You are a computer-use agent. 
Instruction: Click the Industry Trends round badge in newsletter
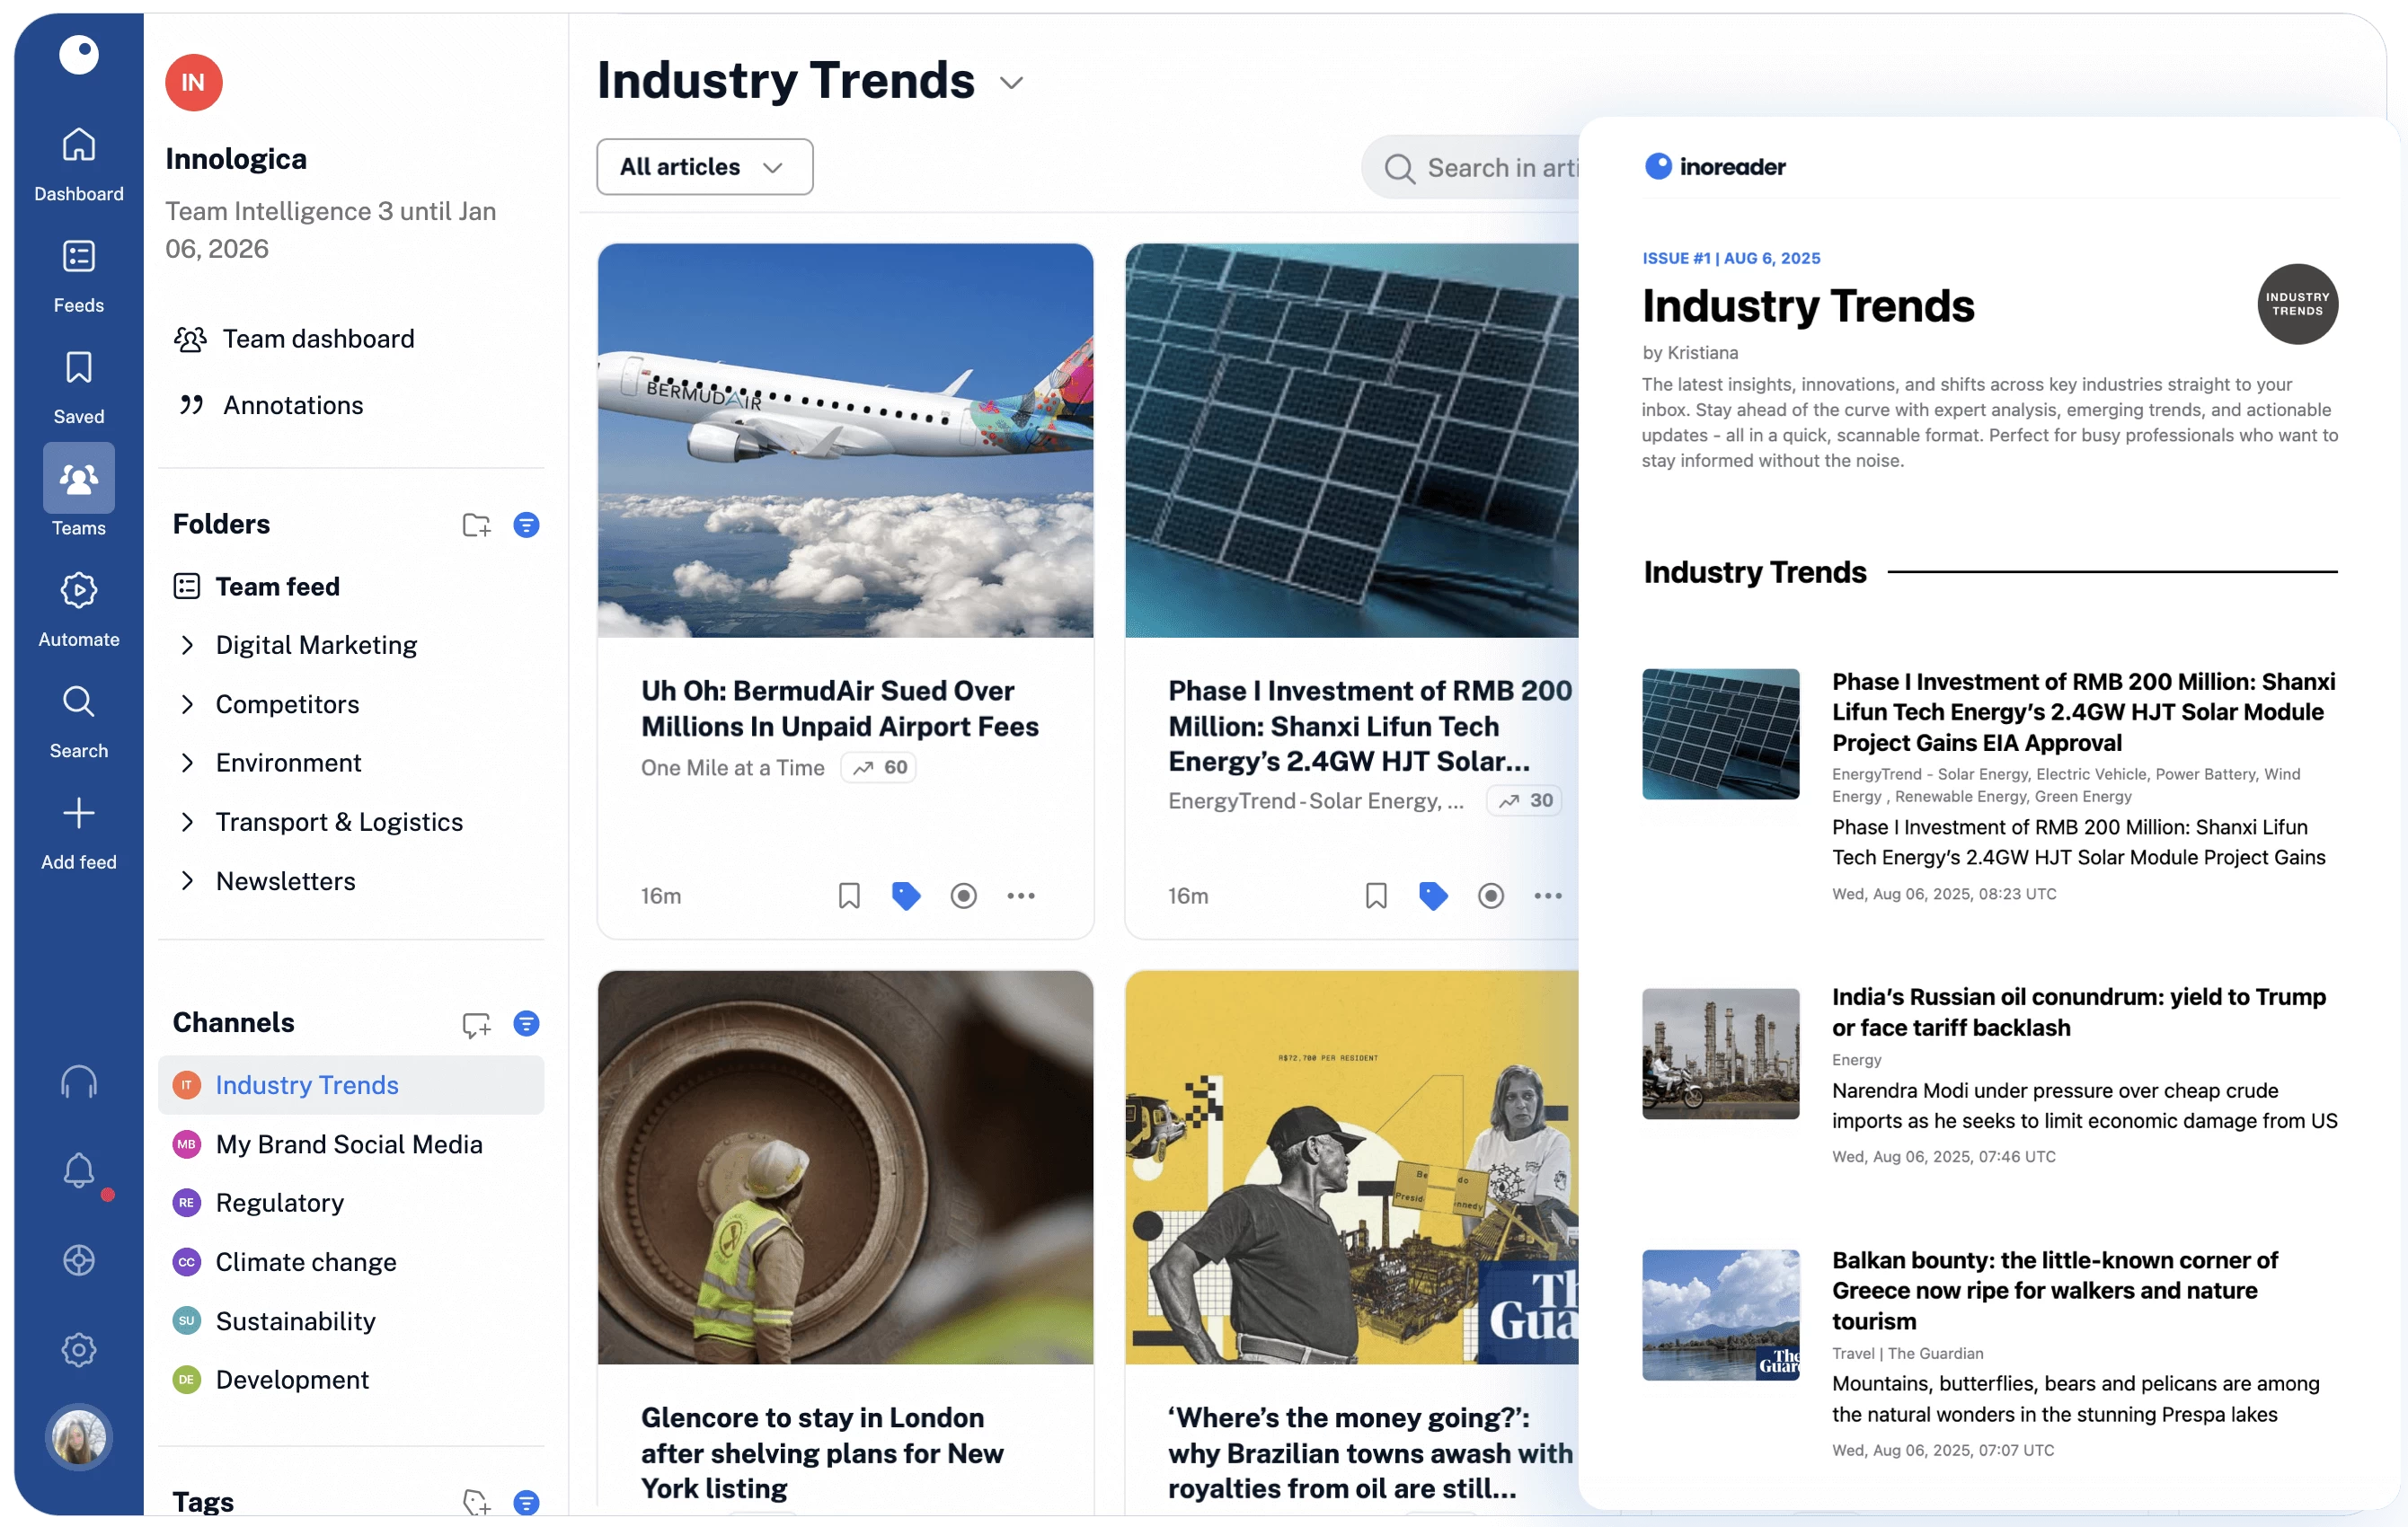[2297, 304]
